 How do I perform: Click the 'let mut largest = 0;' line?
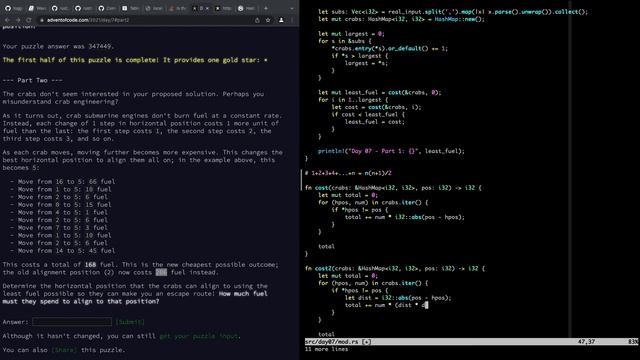351,34
